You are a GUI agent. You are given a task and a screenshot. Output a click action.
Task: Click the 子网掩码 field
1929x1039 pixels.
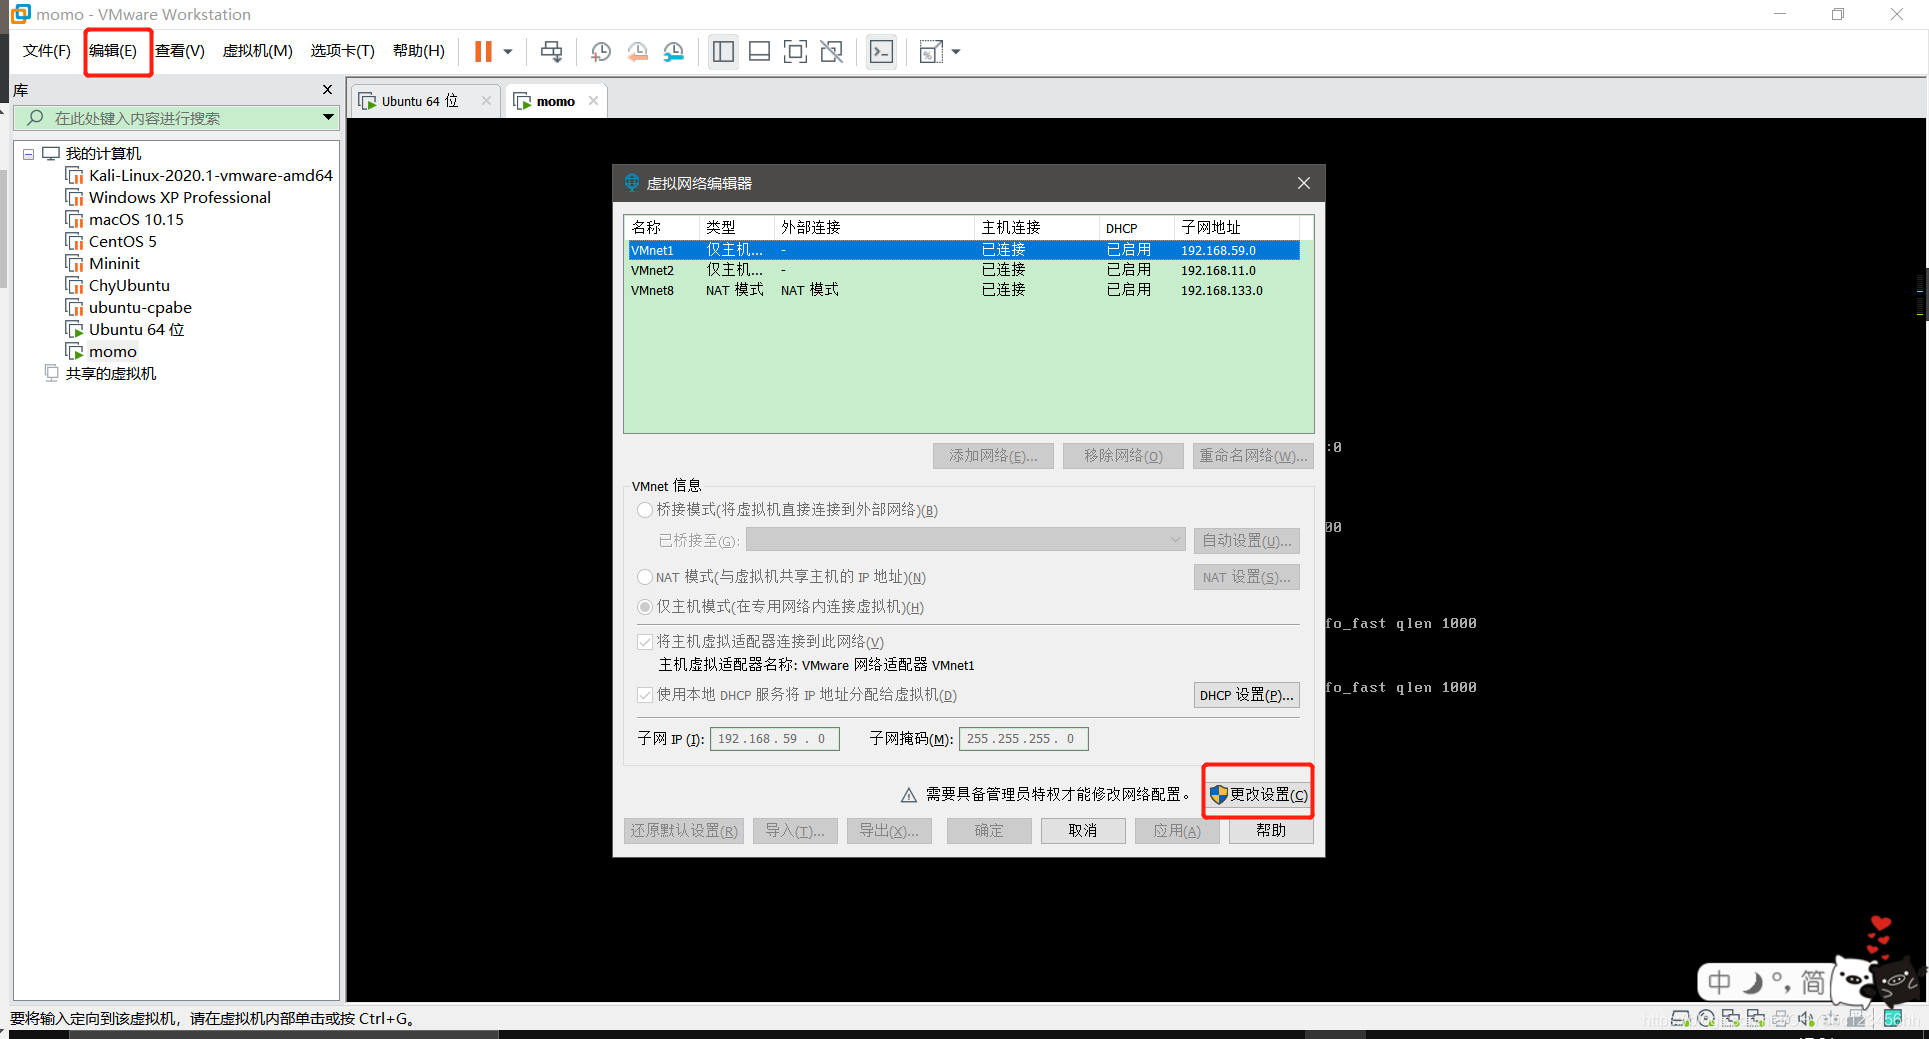1024,739
